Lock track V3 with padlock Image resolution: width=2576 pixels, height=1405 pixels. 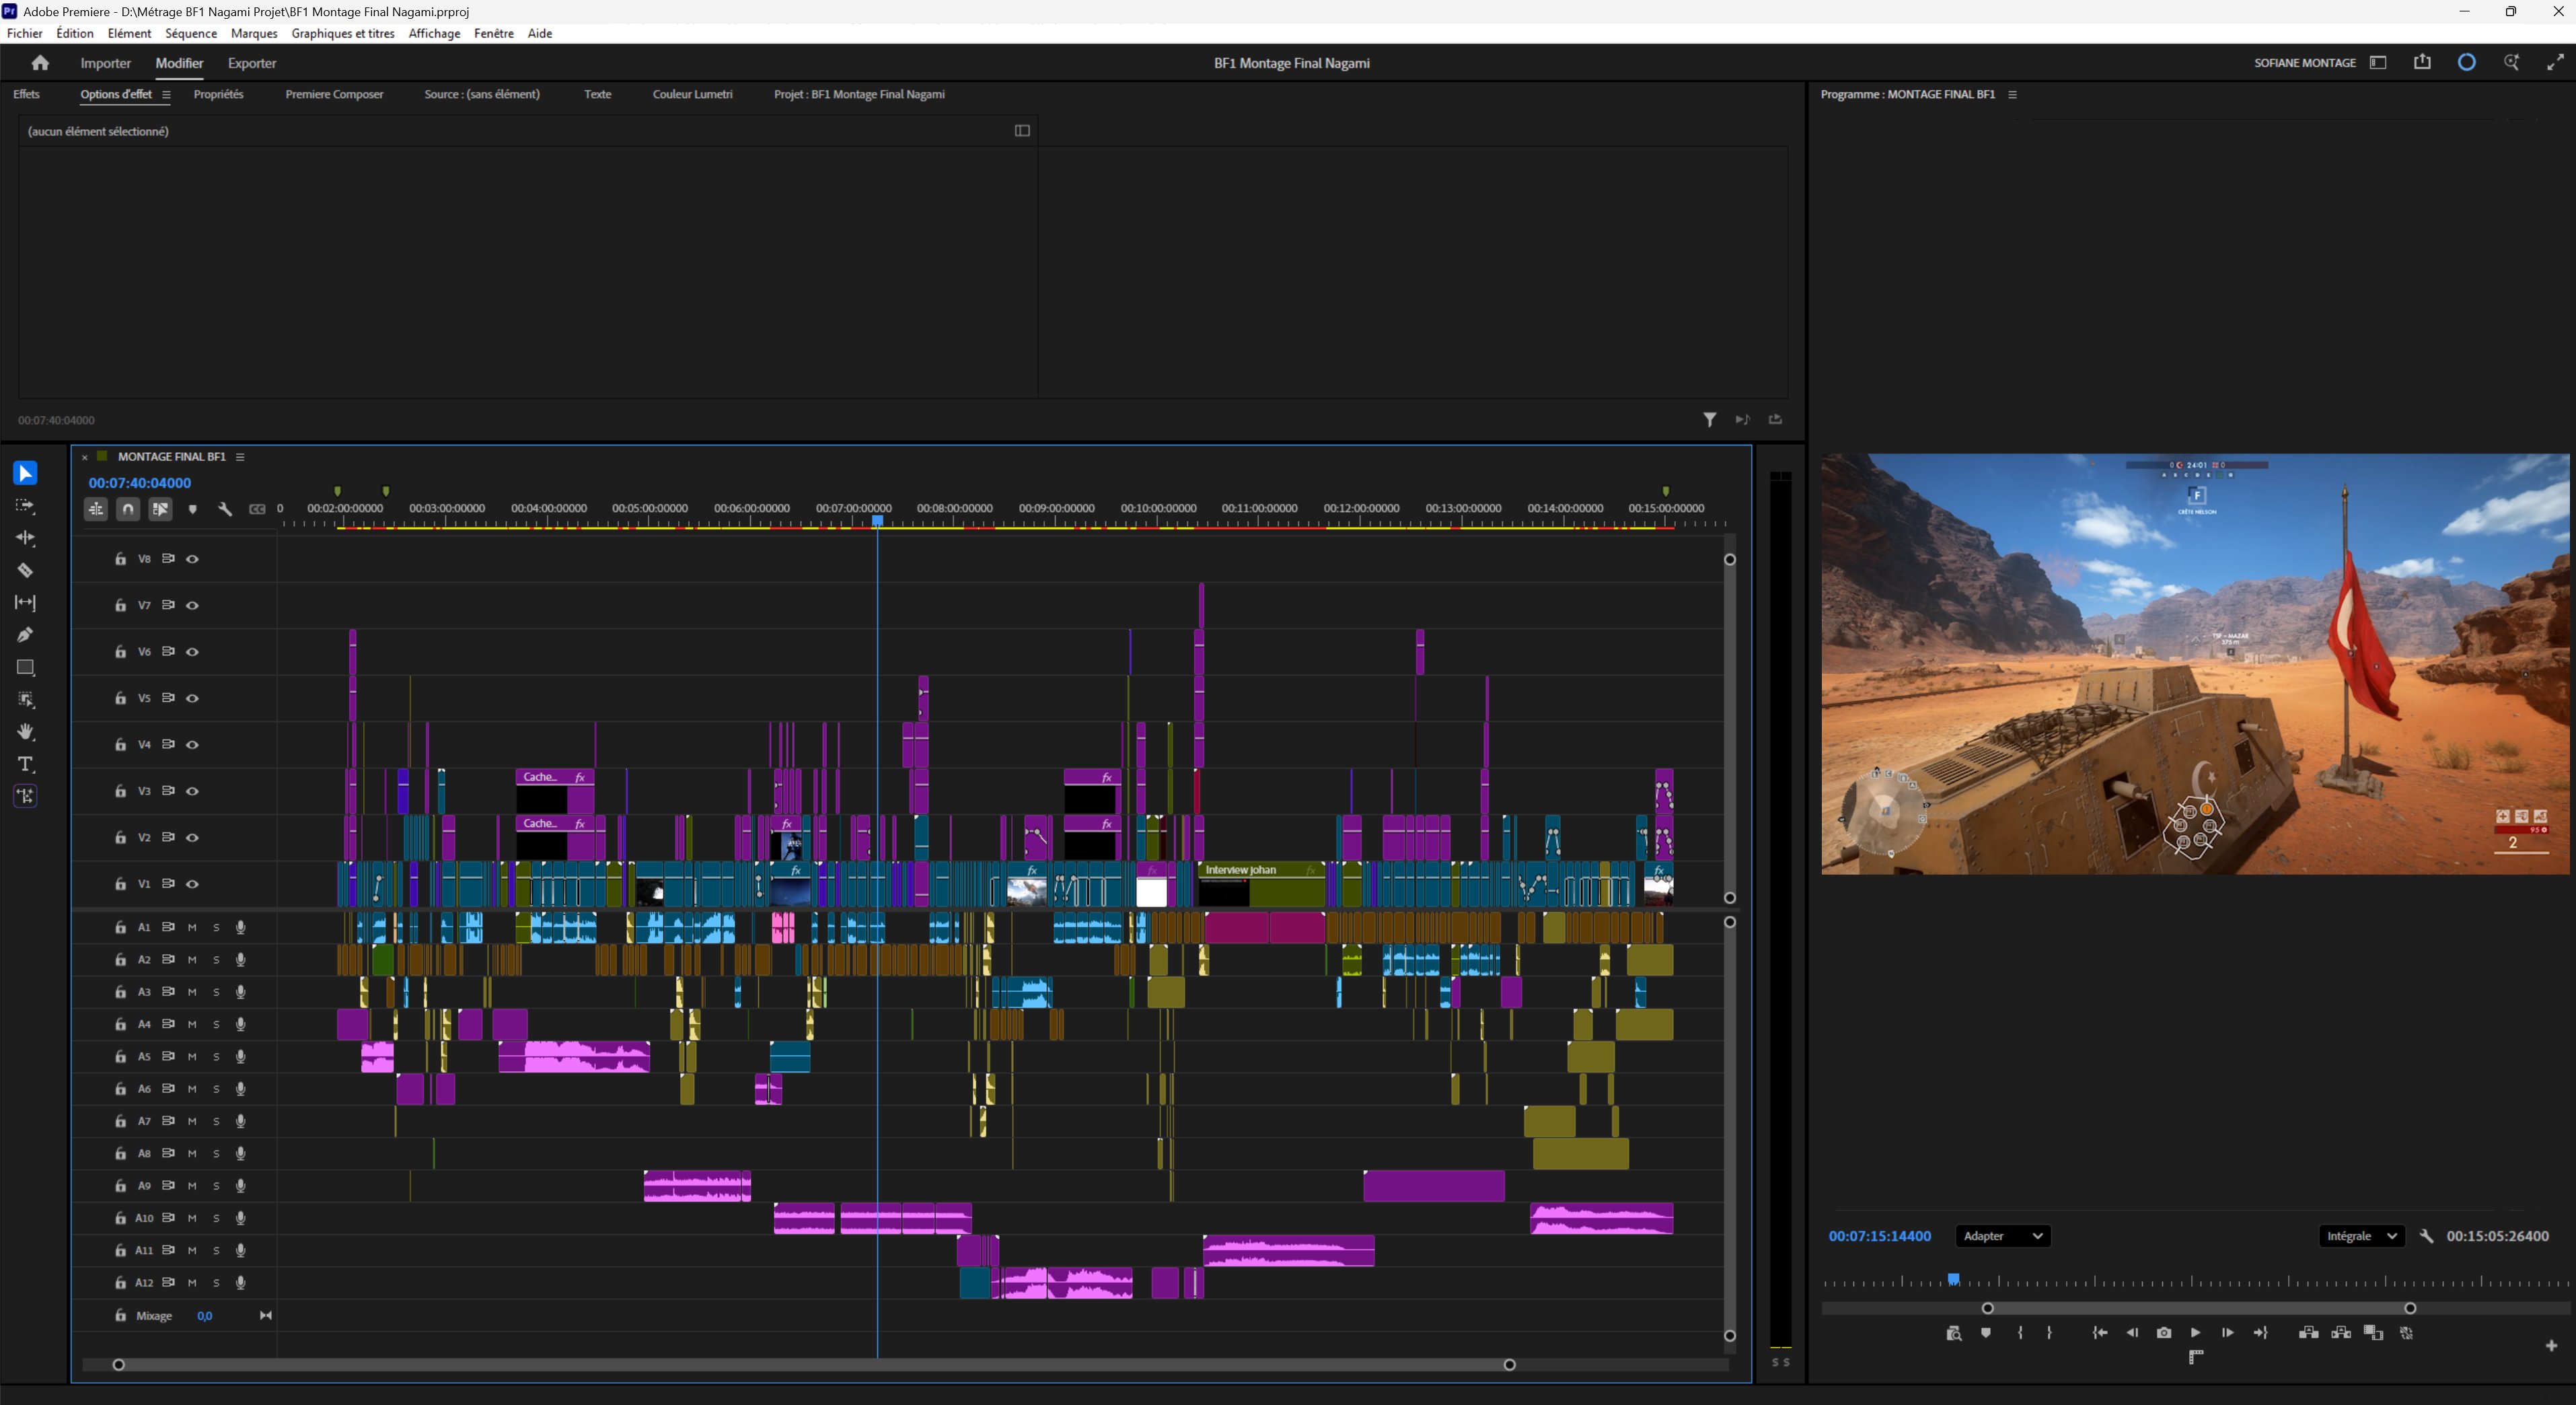coord(120,791)
